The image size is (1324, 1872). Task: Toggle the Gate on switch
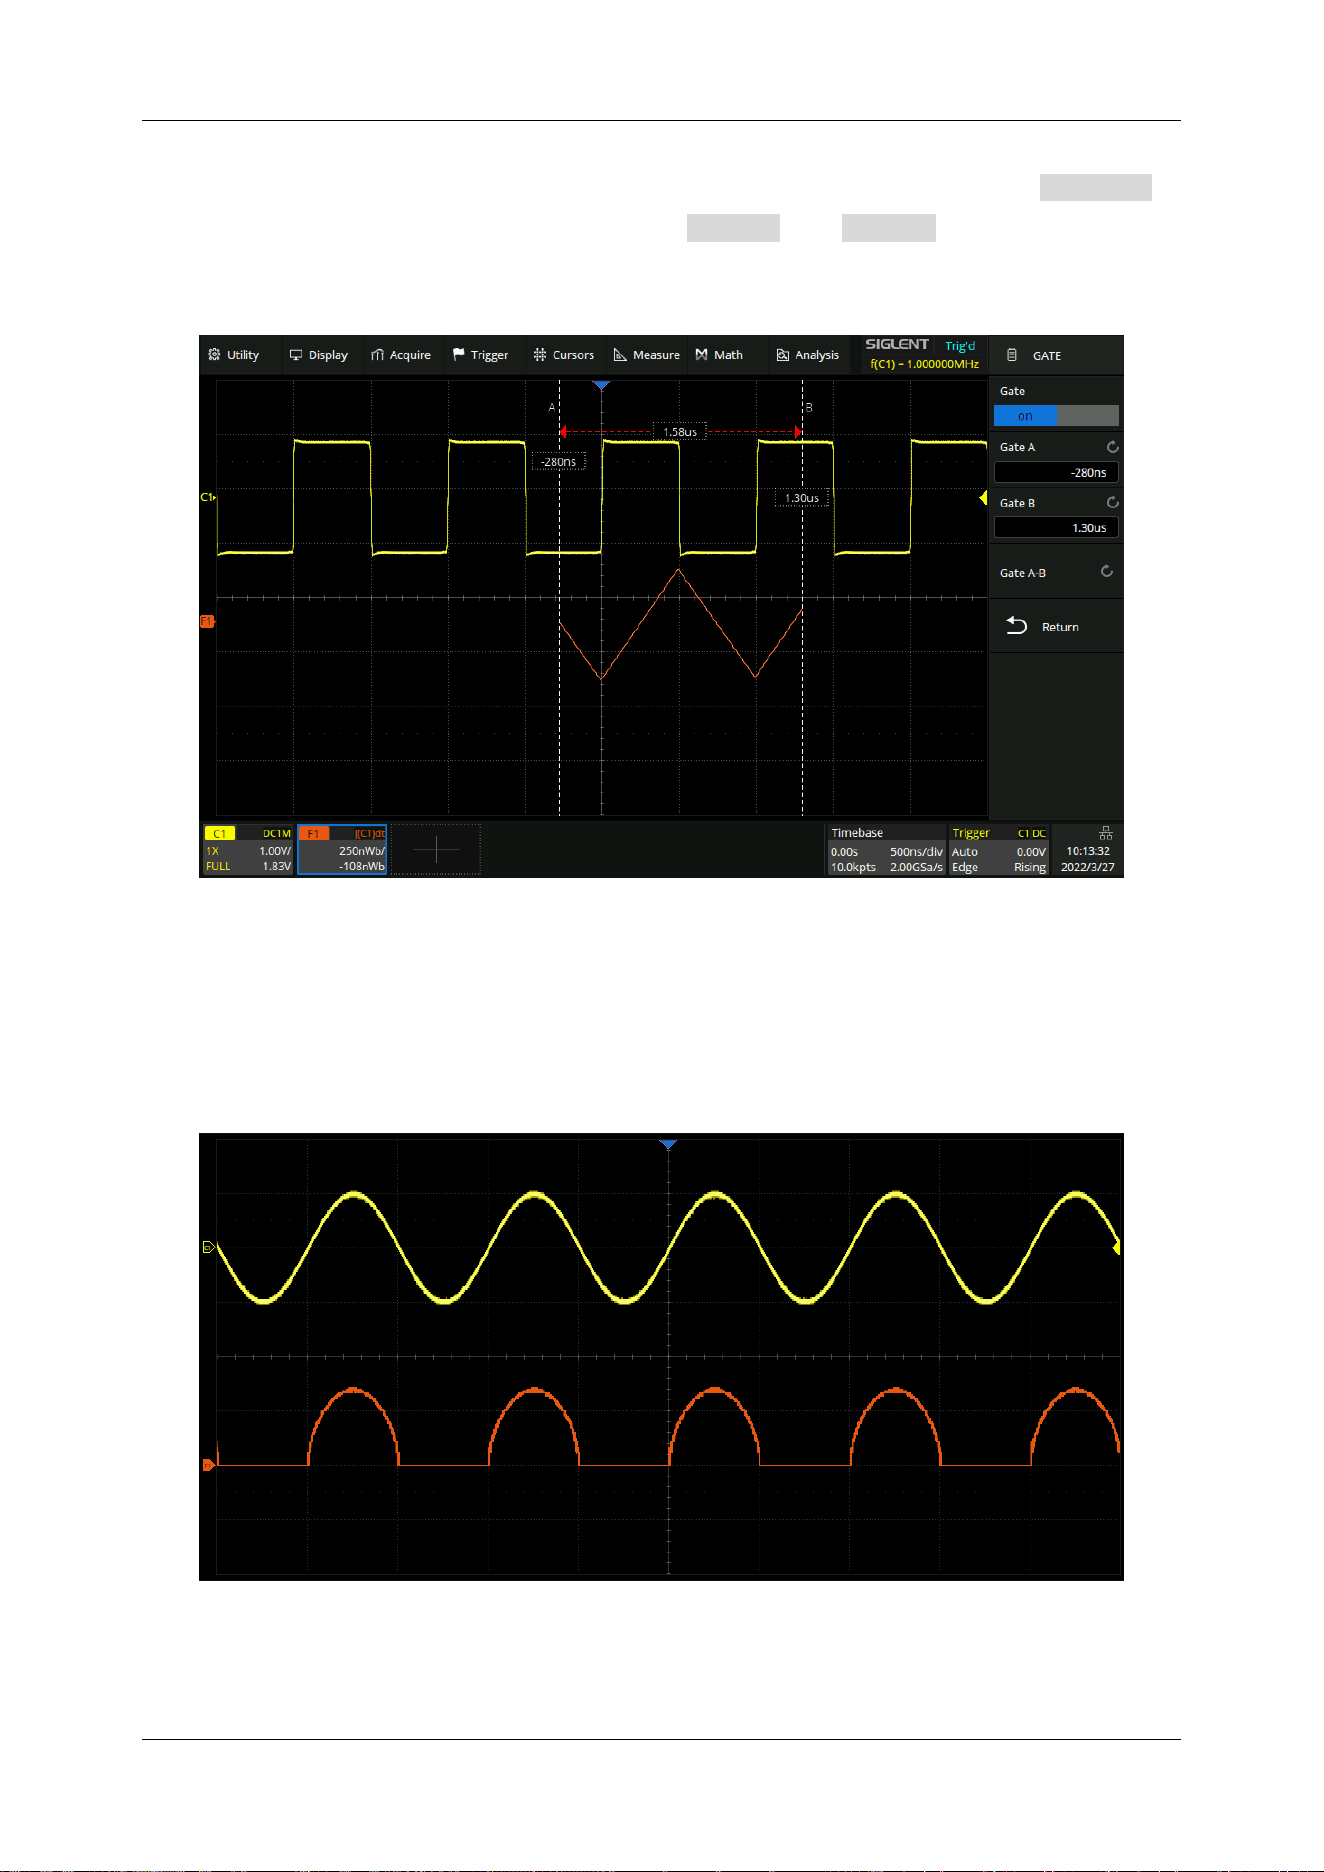(x=1056, y=416)
